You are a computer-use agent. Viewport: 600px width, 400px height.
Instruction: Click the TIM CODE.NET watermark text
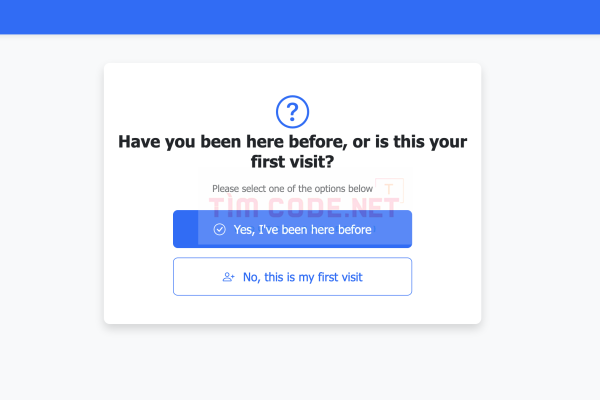point(304,207)
